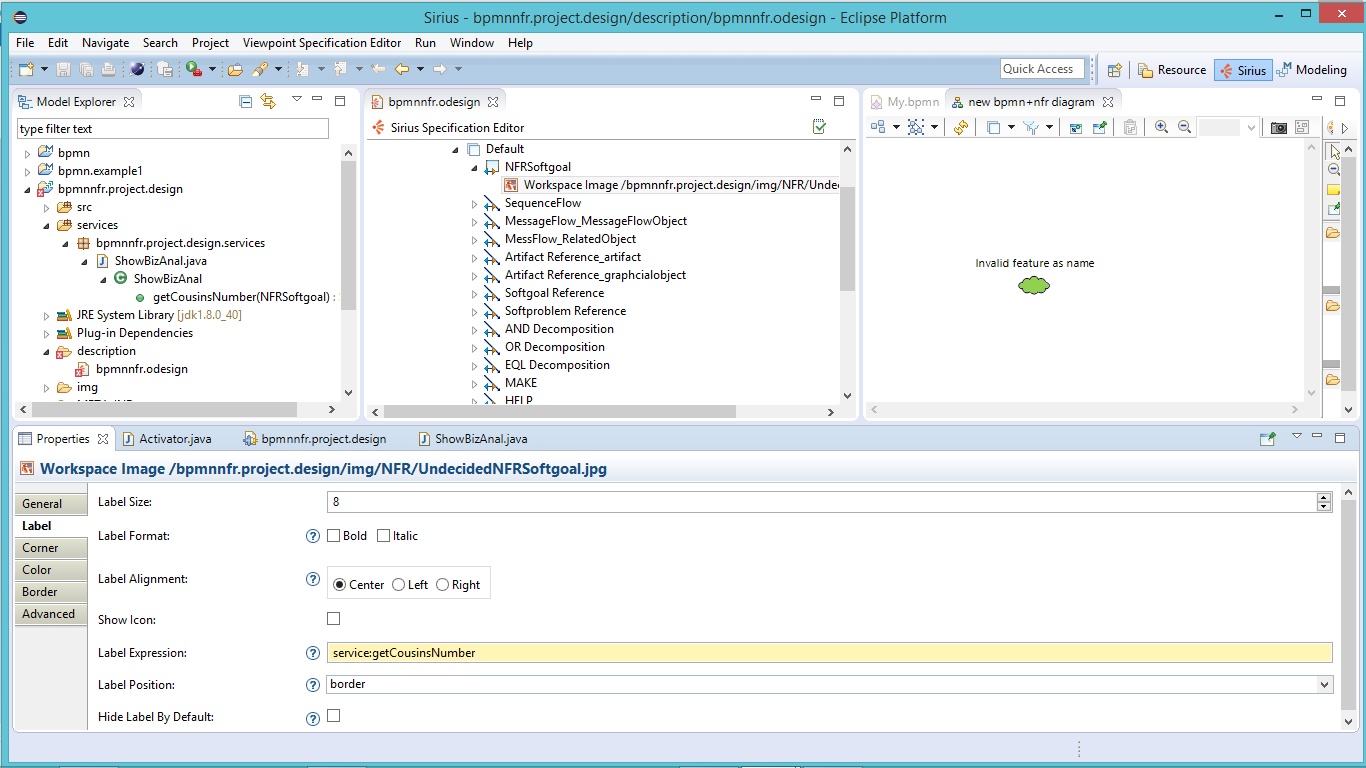Screen dimensions: 1366x768
Task: Collapse the bpmnnfr.project.design project
Action: pos(28,189)
